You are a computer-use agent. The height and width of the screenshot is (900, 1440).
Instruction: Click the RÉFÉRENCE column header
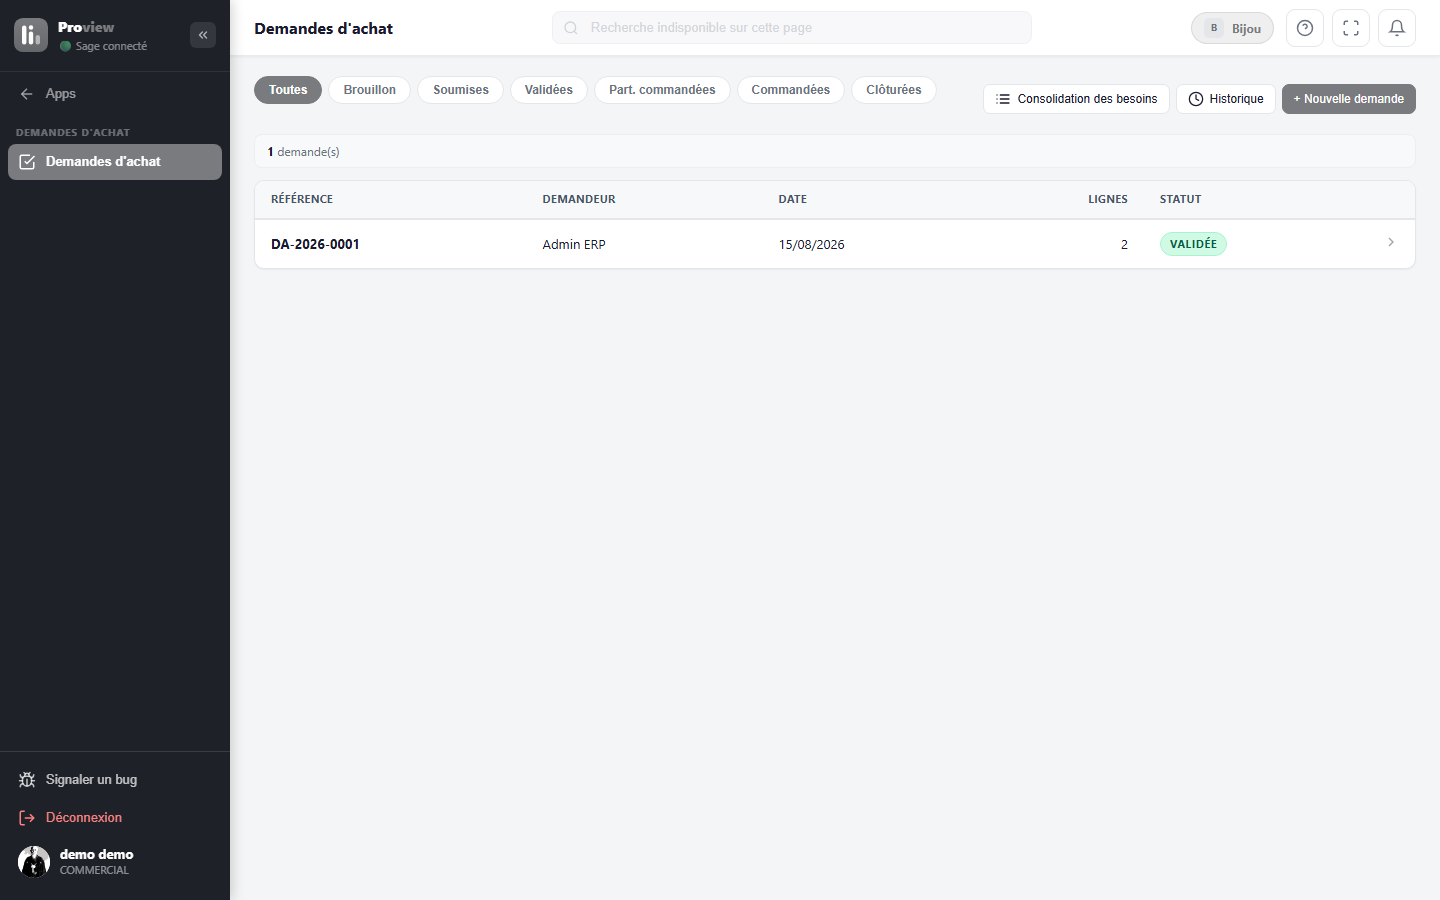click(302, 199)
